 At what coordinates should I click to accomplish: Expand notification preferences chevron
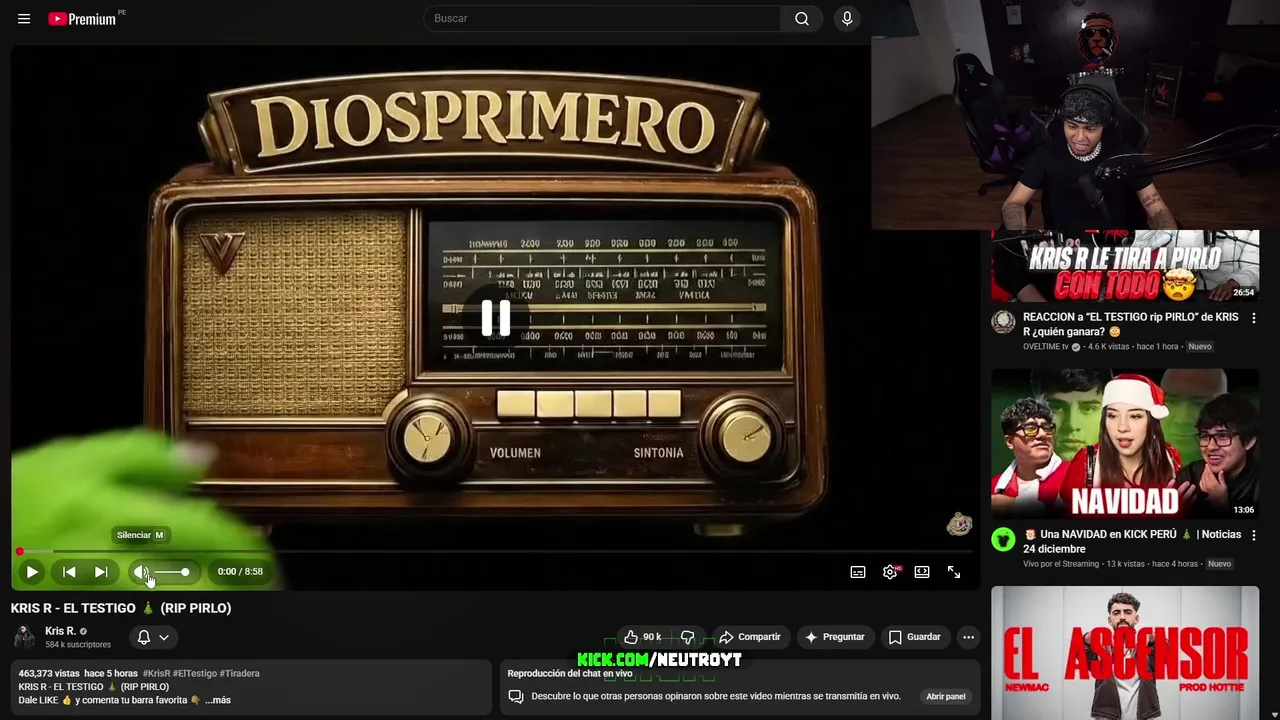click(164, 637)
